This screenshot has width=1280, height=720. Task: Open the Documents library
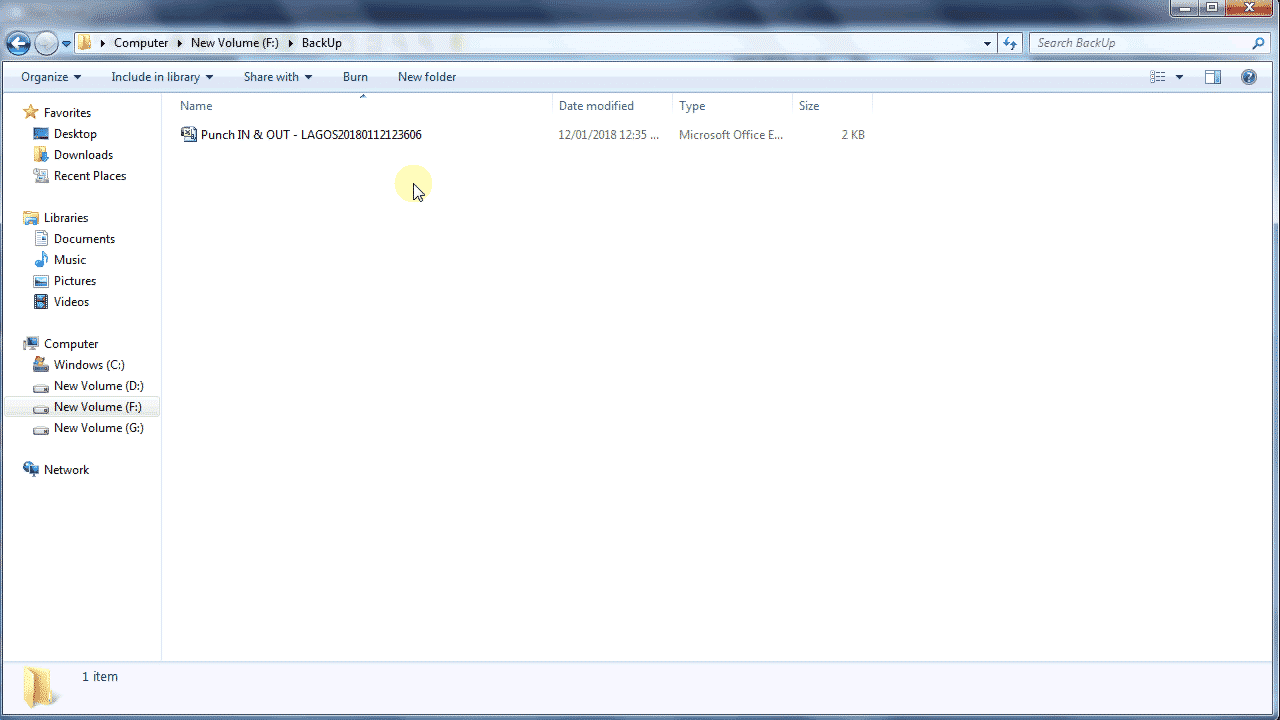84,239
